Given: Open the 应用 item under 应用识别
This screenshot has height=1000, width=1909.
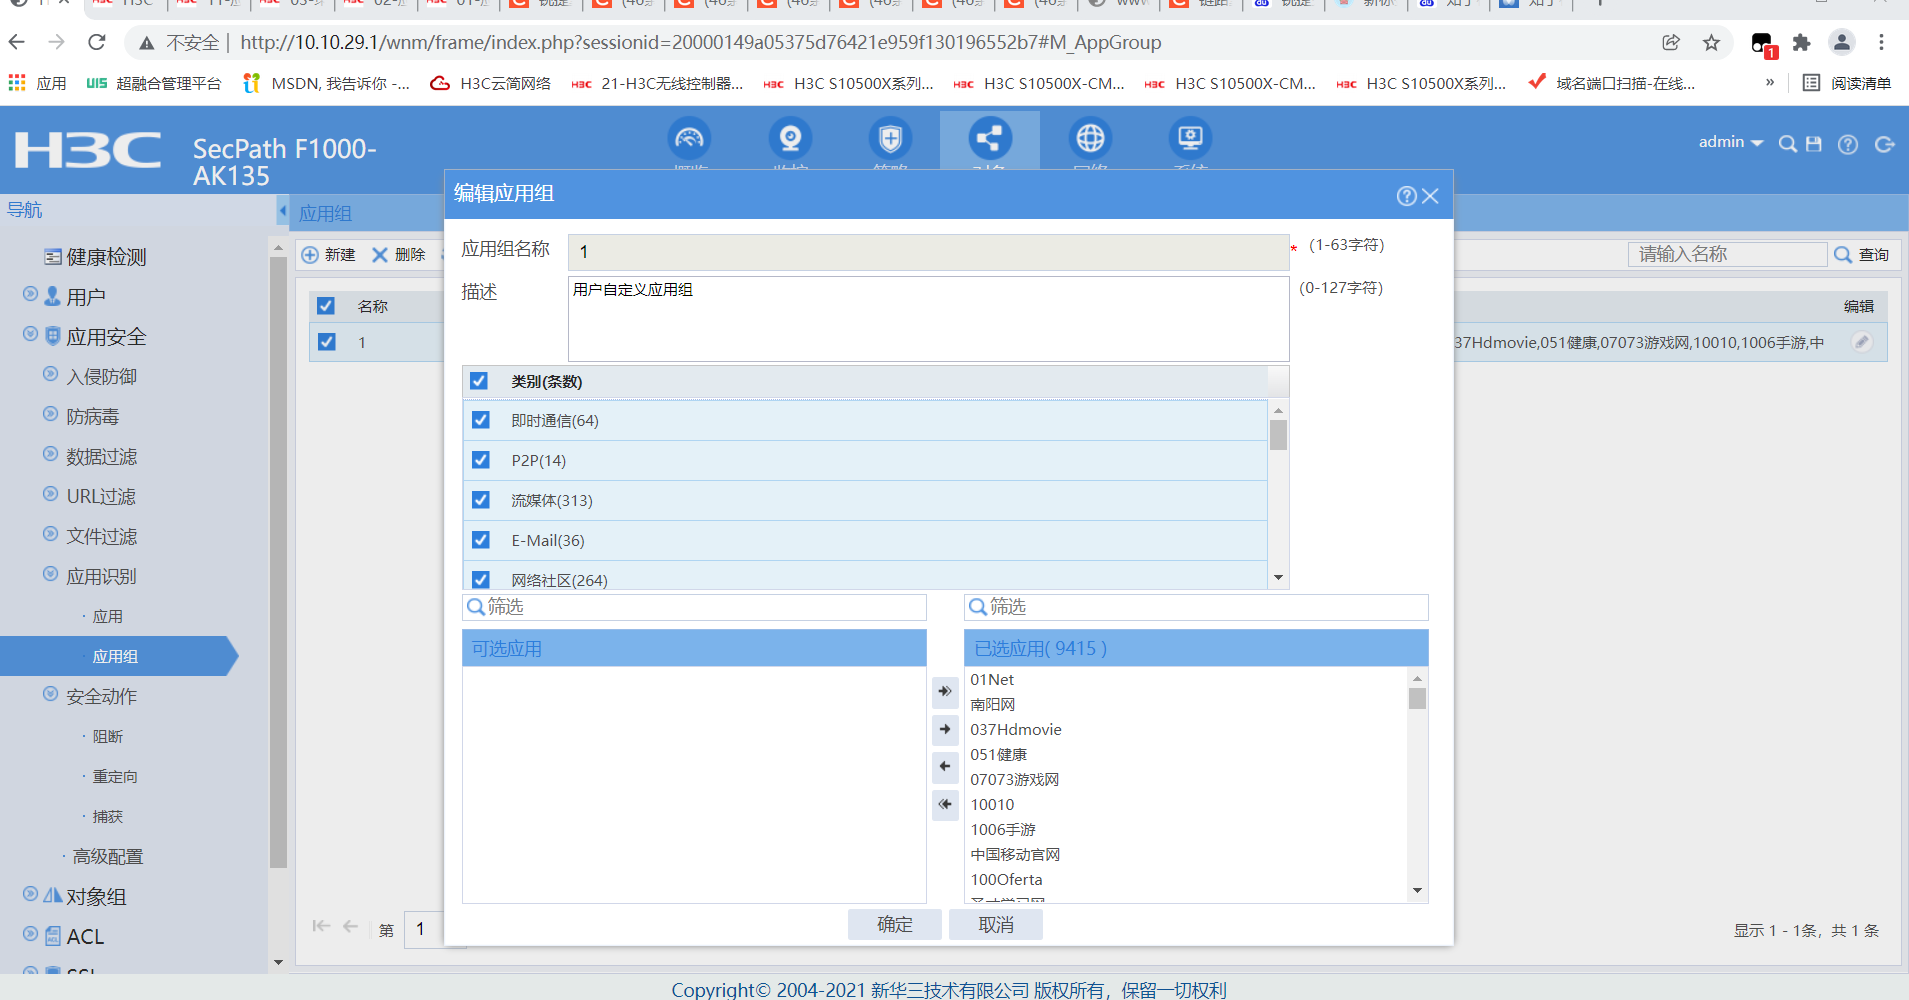Looking at the screenshot, I should (x=108, y=617).
